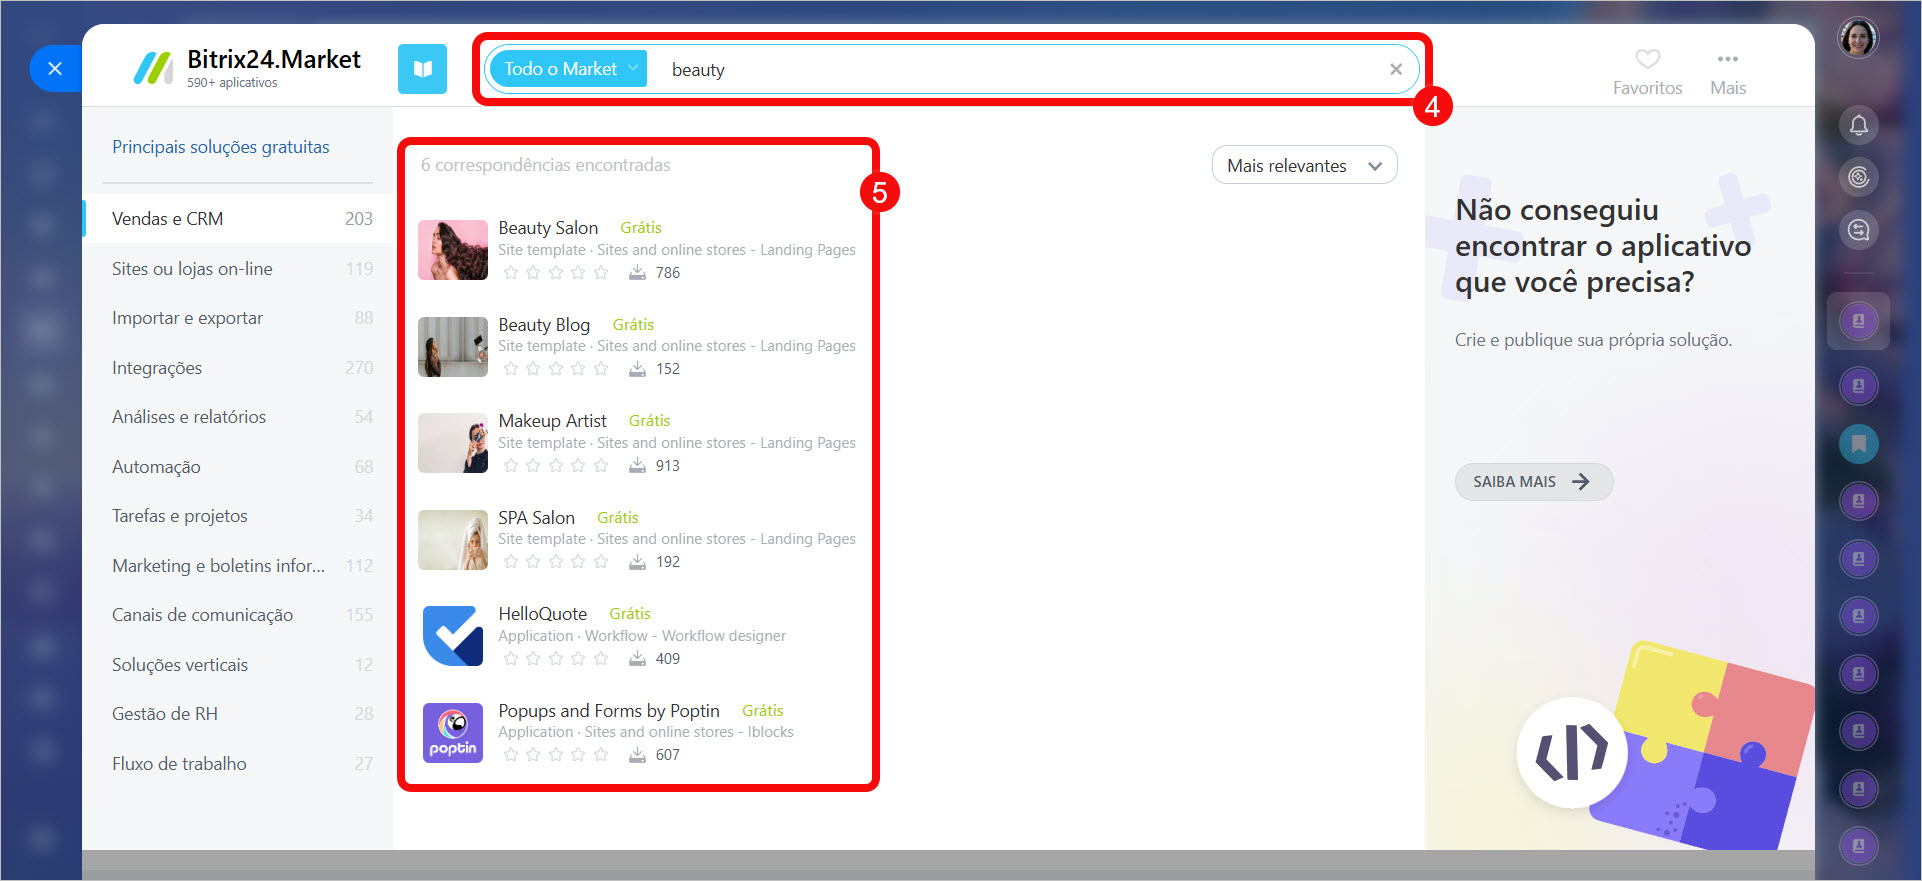Click the Grátis label of SPA Salon
This screenshot has height=881, width=1922.
pyautogui.click(x=617, y=518)
